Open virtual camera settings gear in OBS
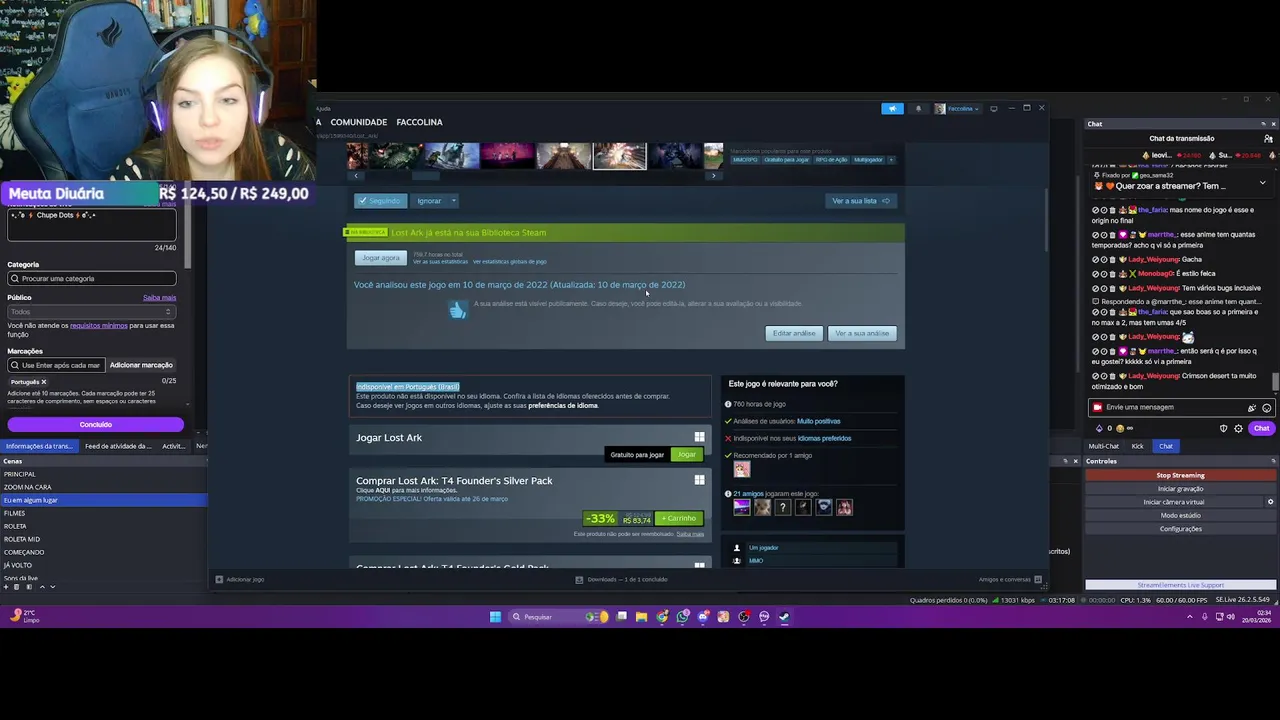The width and height of the screenshot is (1280, 720). point(1271,502)
